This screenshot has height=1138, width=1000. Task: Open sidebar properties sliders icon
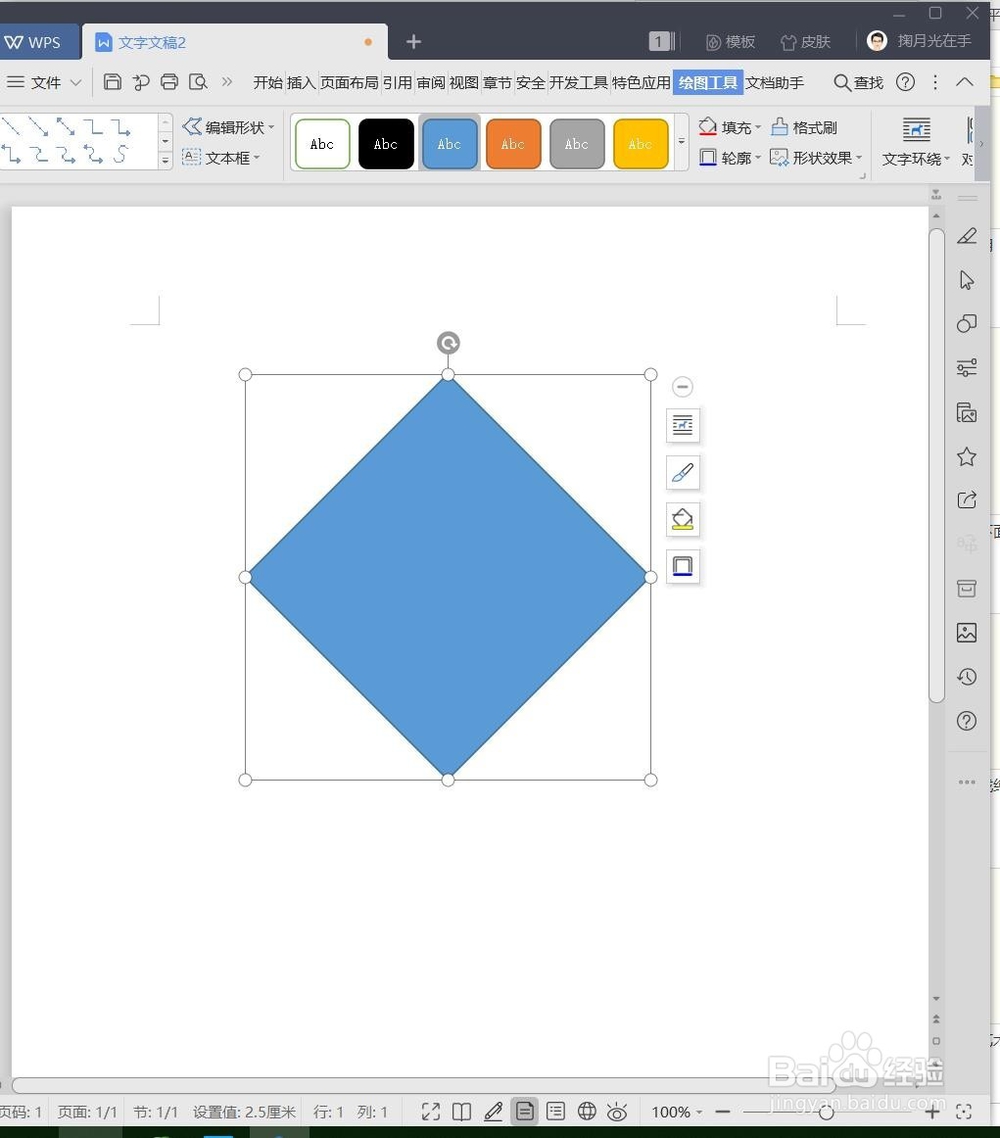[967, 368]
